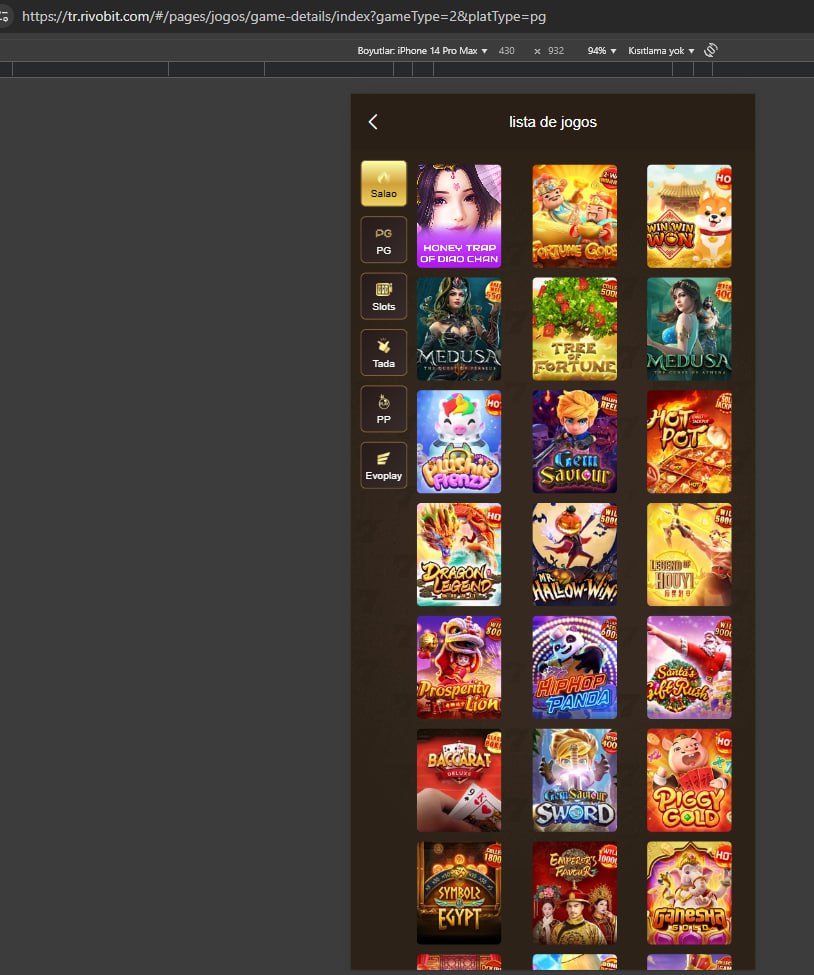Edit the viewport height field 932

tap(556, 51)
